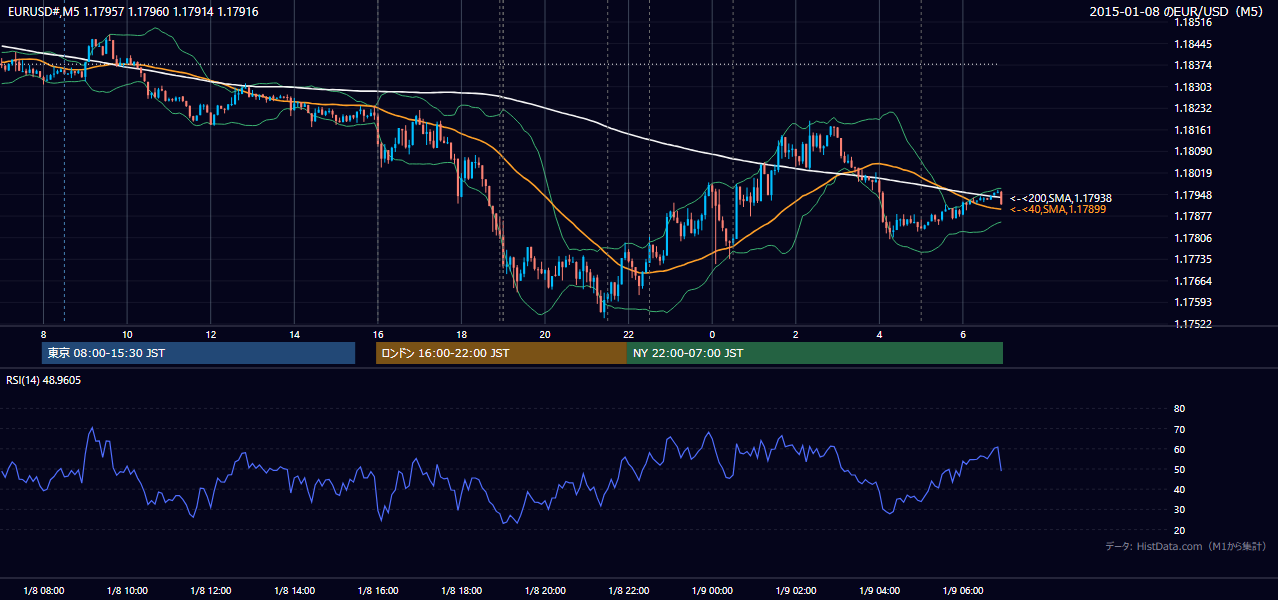Click the bottom date label 1/8 12:00
1278x600 pixels.
(211, 591)
